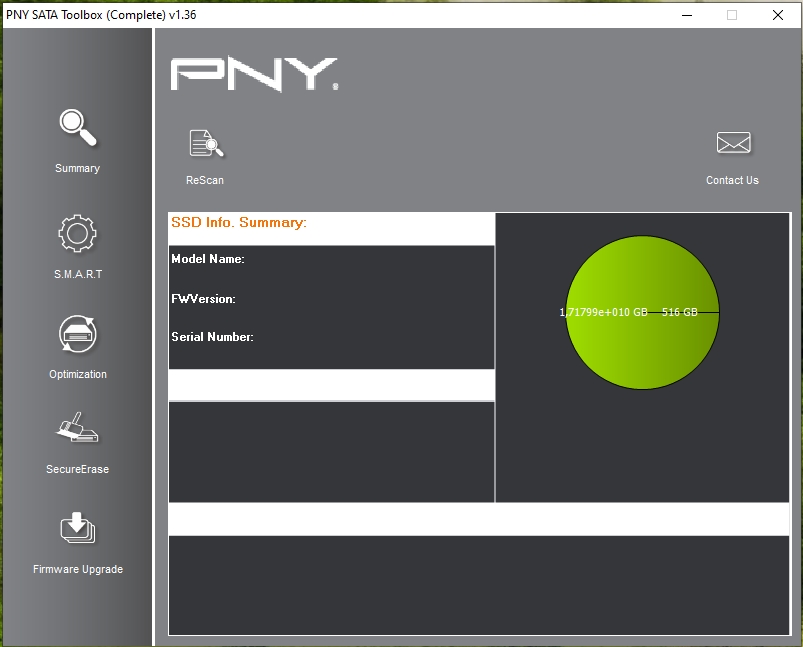Click the ReScan label
Screen dimensions: 803x647
pyautogui.click(x=205, y=180)
